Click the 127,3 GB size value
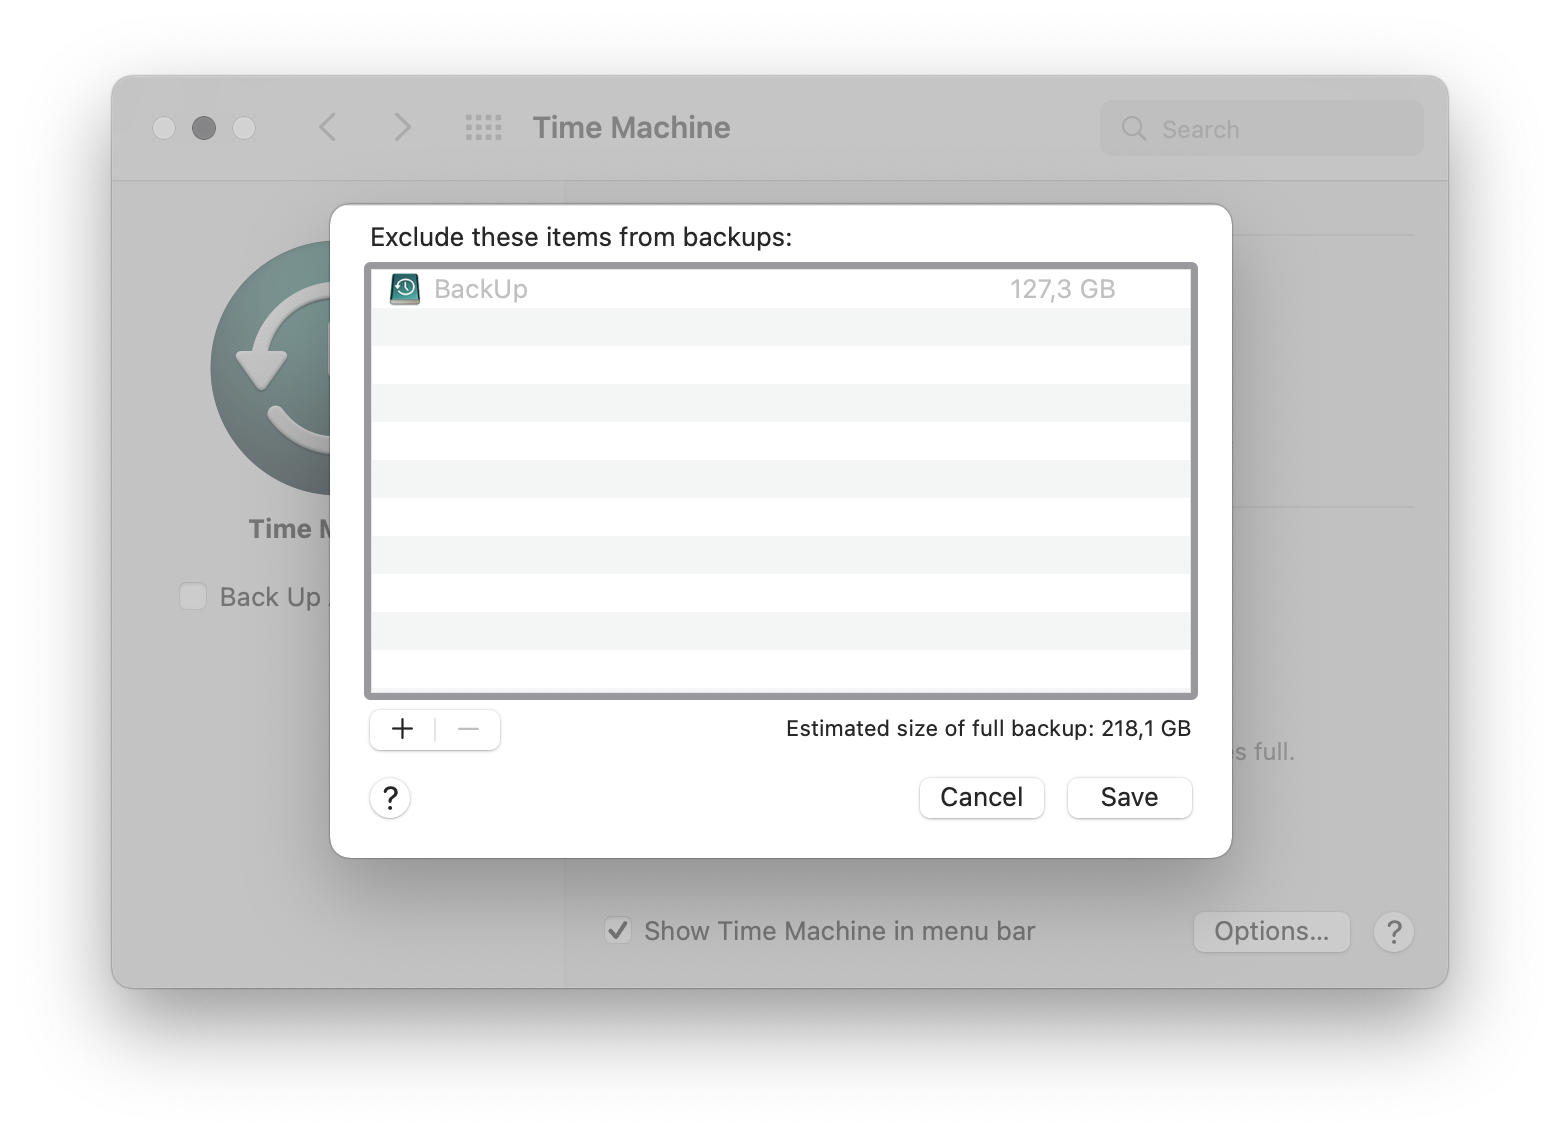 pyautogui.click(x=1062, y=289)
